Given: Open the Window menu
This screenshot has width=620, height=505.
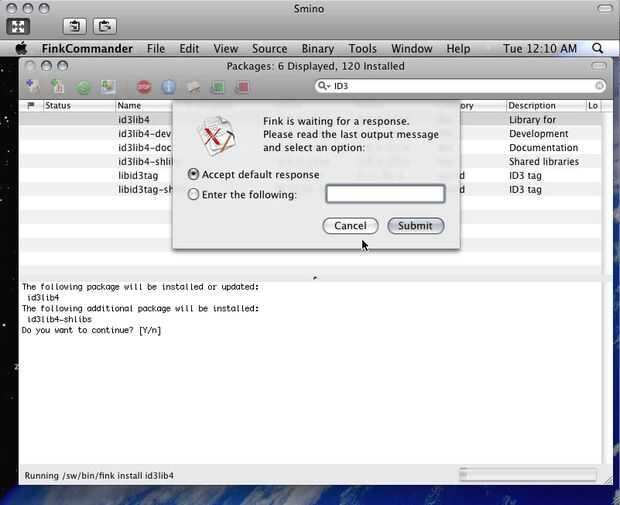Looking at the screenshot, I should point(412,48).
